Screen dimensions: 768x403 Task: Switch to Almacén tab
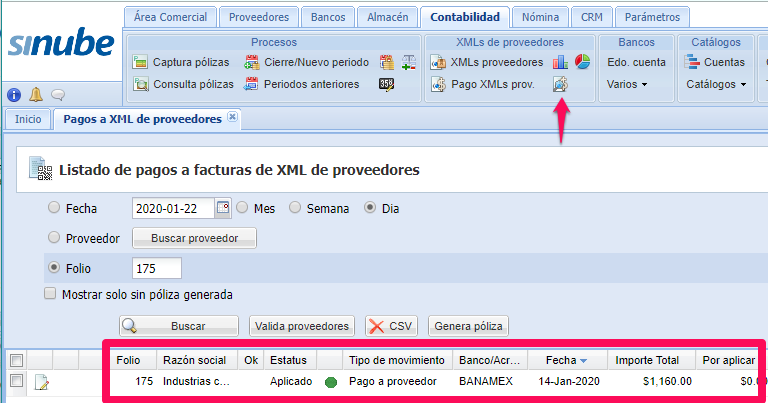tap(387, 17)
